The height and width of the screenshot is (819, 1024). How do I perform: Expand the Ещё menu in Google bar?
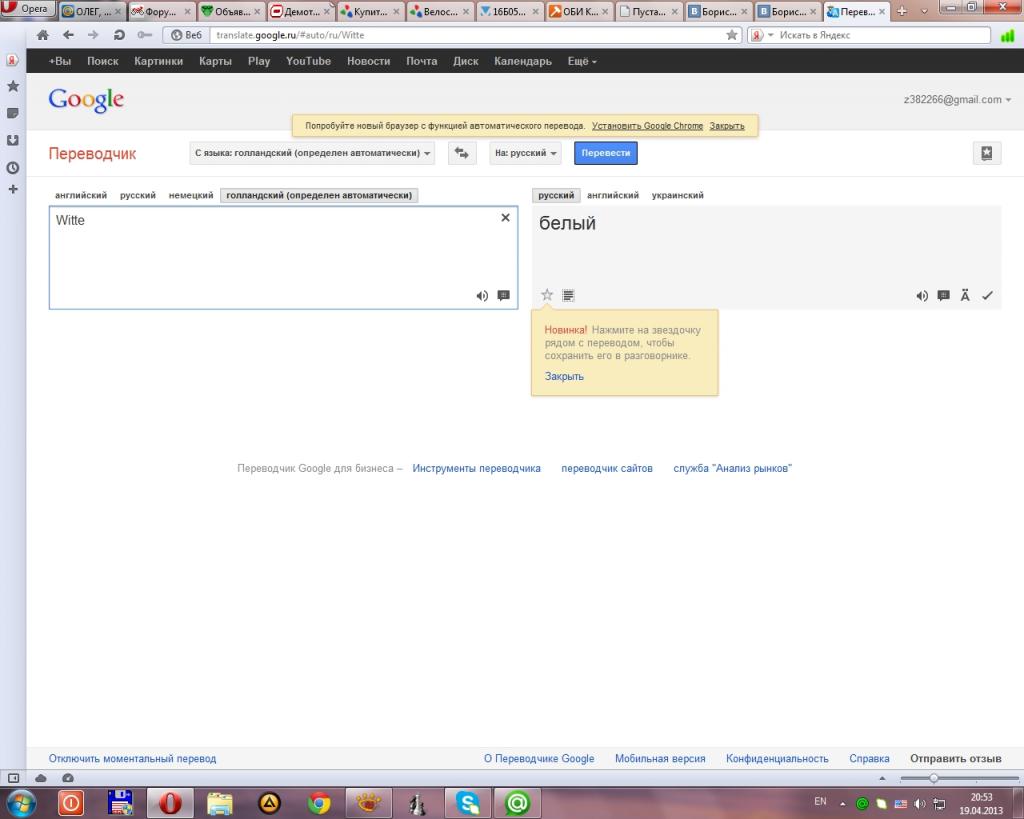(582, 61)
